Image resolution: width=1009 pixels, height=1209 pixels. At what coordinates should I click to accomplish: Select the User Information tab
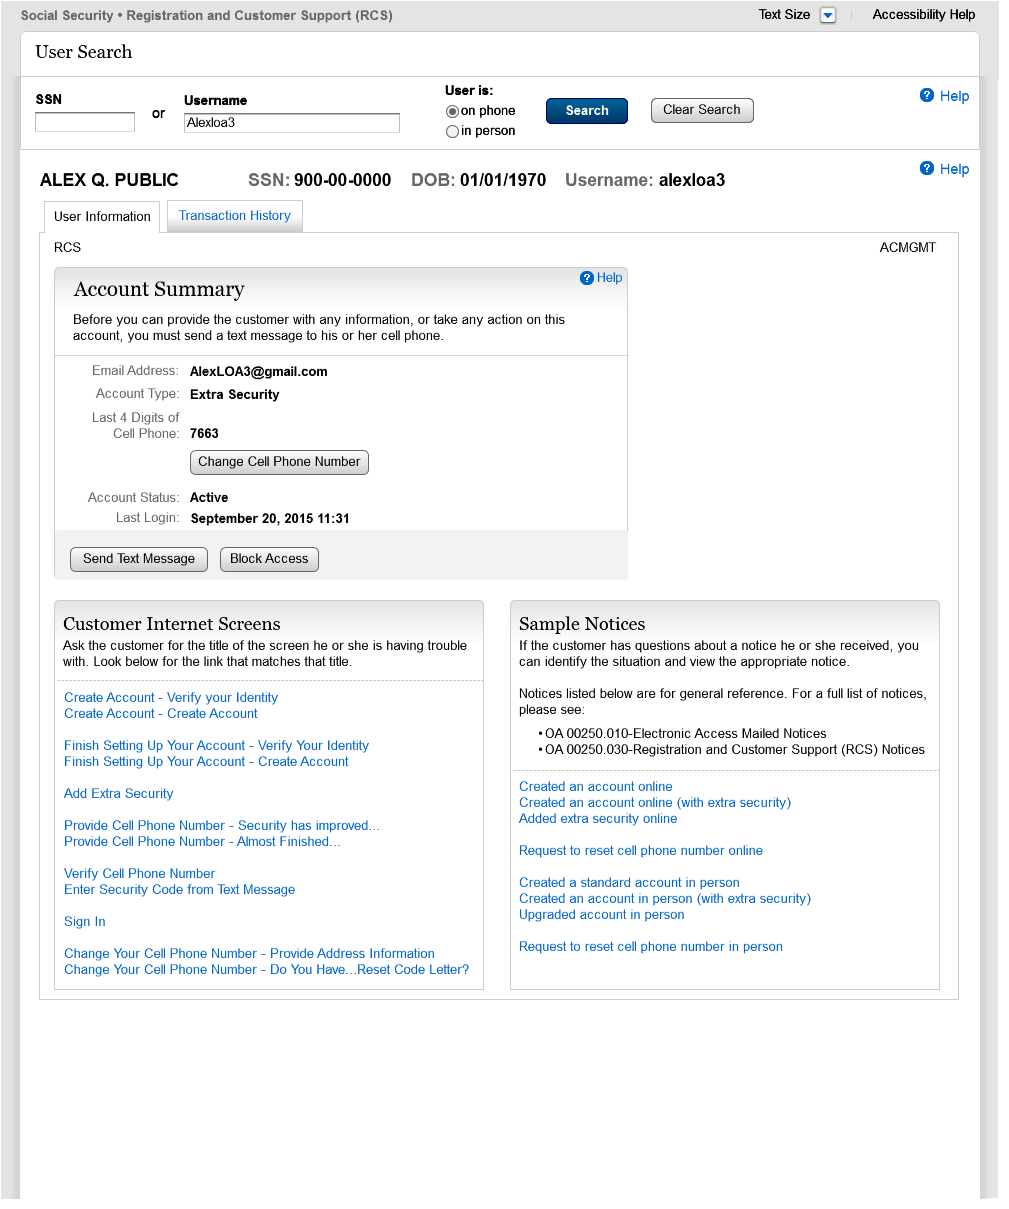point(102,217)
